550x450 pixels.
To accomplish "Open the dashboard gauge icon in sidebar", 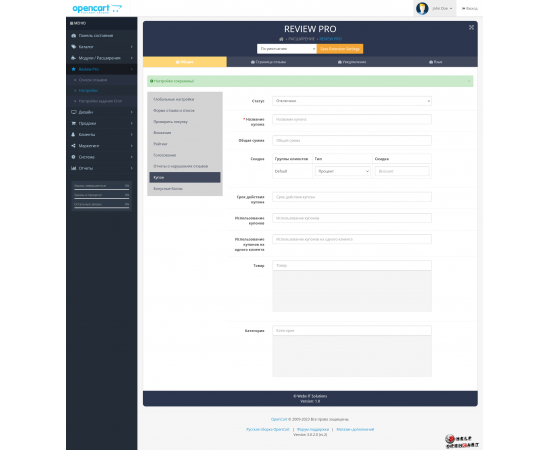I will tap(74, 35).
